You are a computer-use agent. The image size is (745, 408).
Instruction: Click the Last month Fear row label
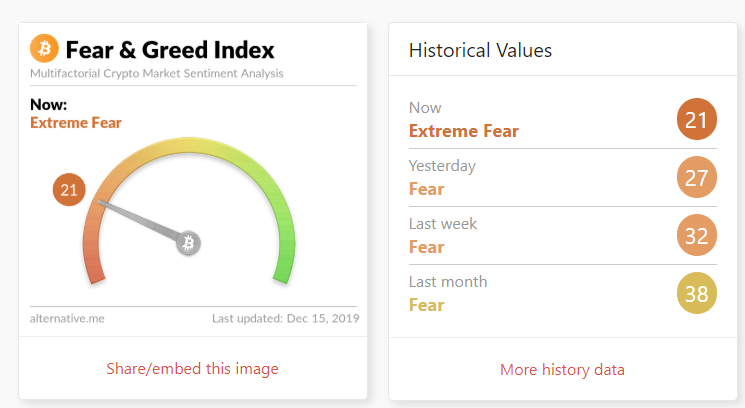426,305
